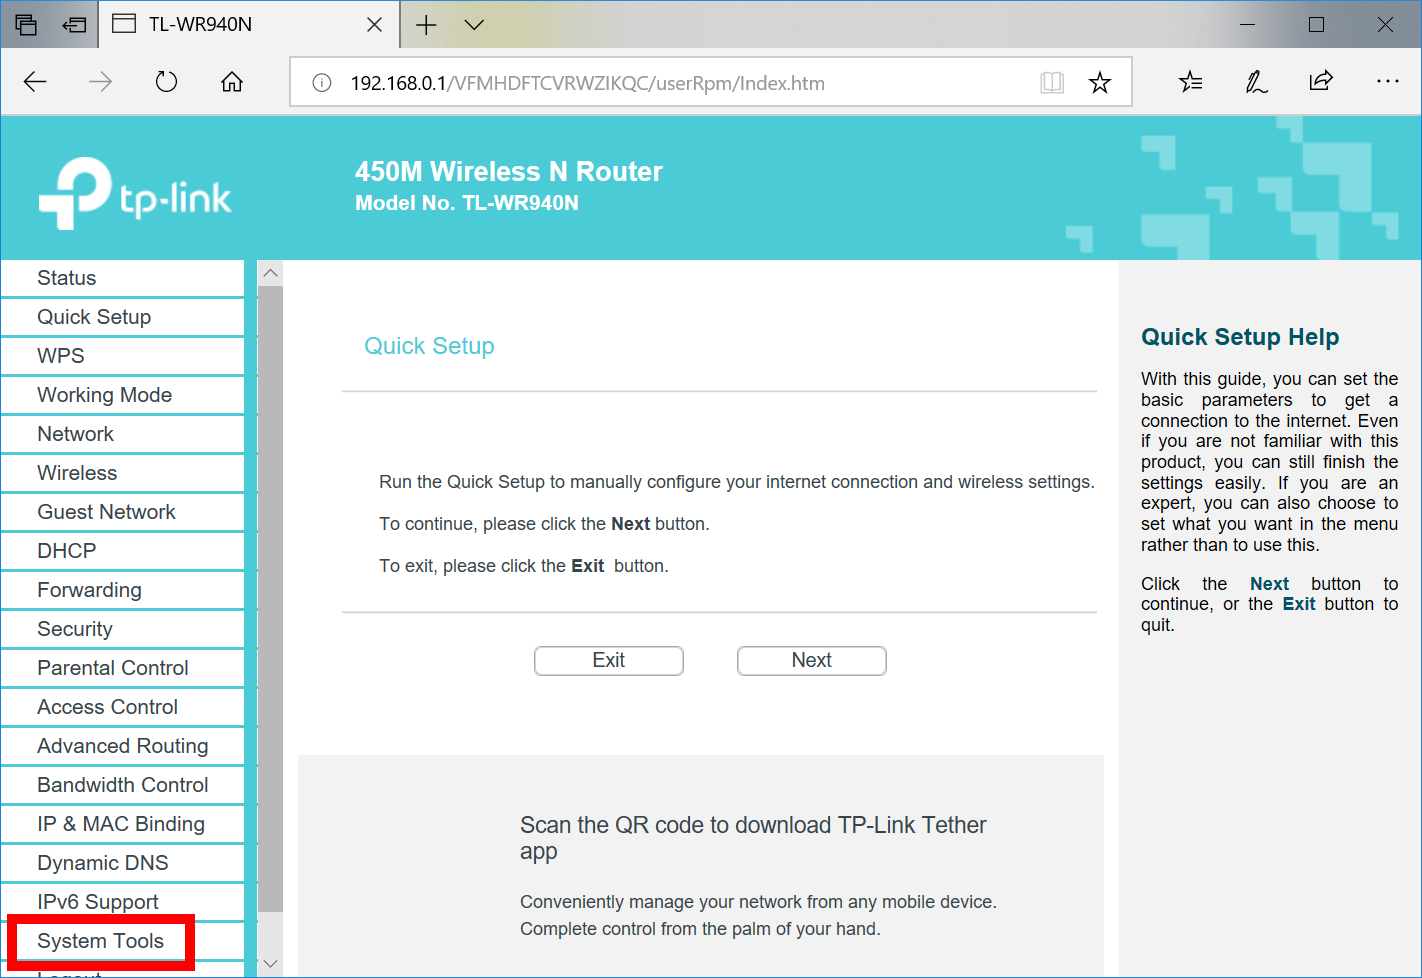The width and height of the screenshot is (1422, 978).
Task: Click the site information icon in address bar
Action: pos(322,83)
